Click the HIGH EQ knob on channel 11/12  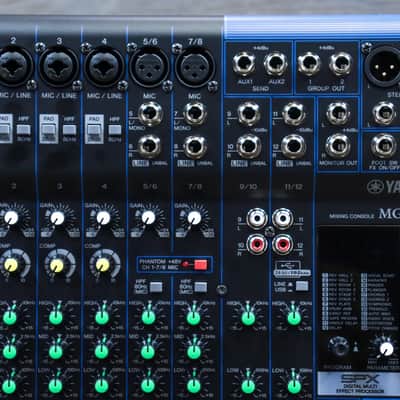(294, 318)
